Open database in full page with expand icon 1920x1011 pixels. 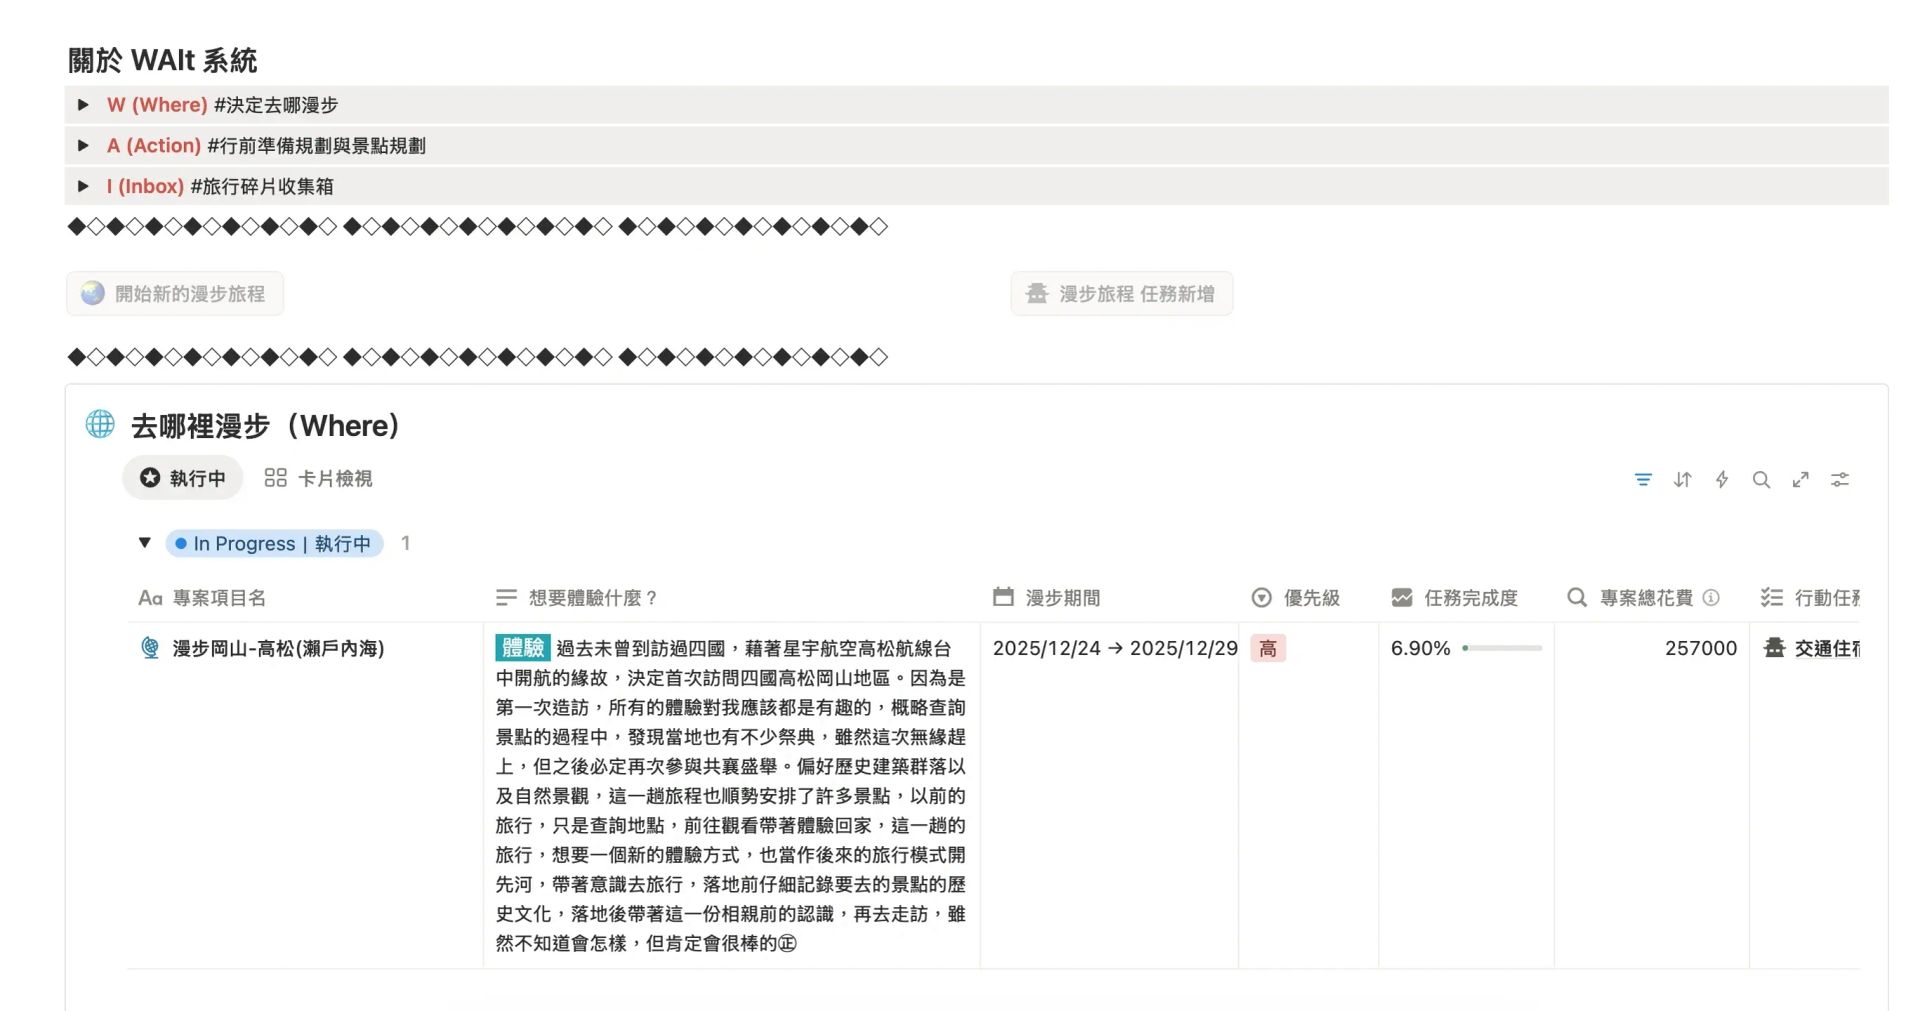coord(1800,480)
